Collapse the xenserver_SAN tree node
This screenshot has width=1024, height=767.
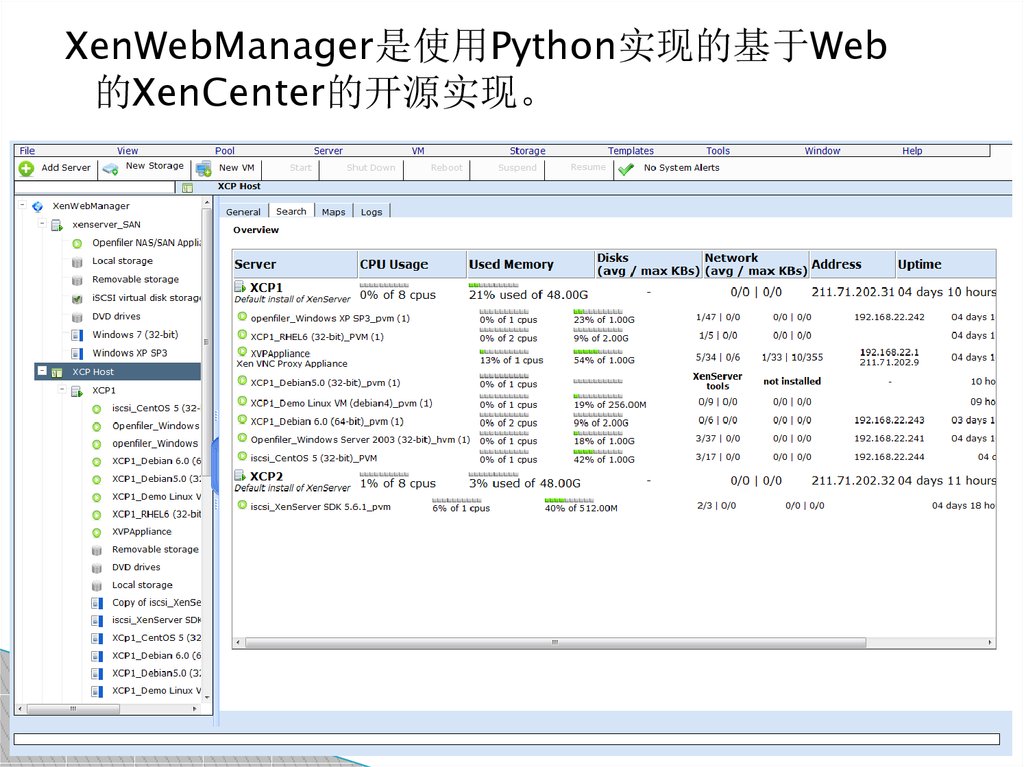pyautogui.click(x=43, y=225)
